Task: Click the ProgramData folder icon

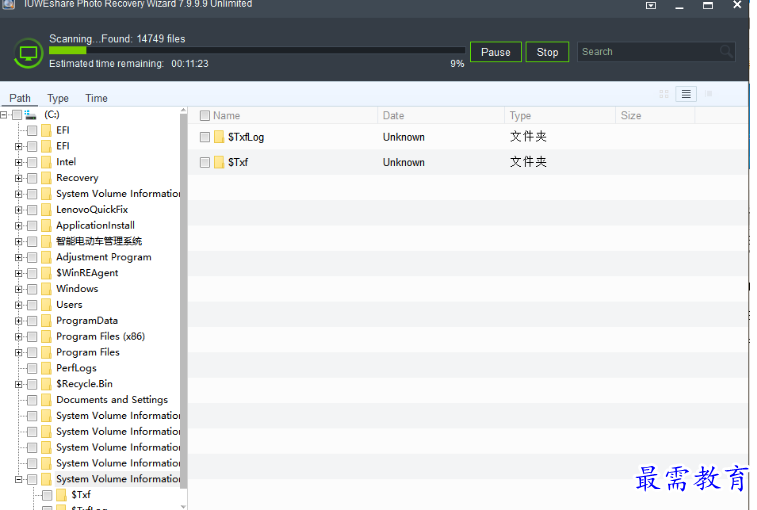Action: 46,321
